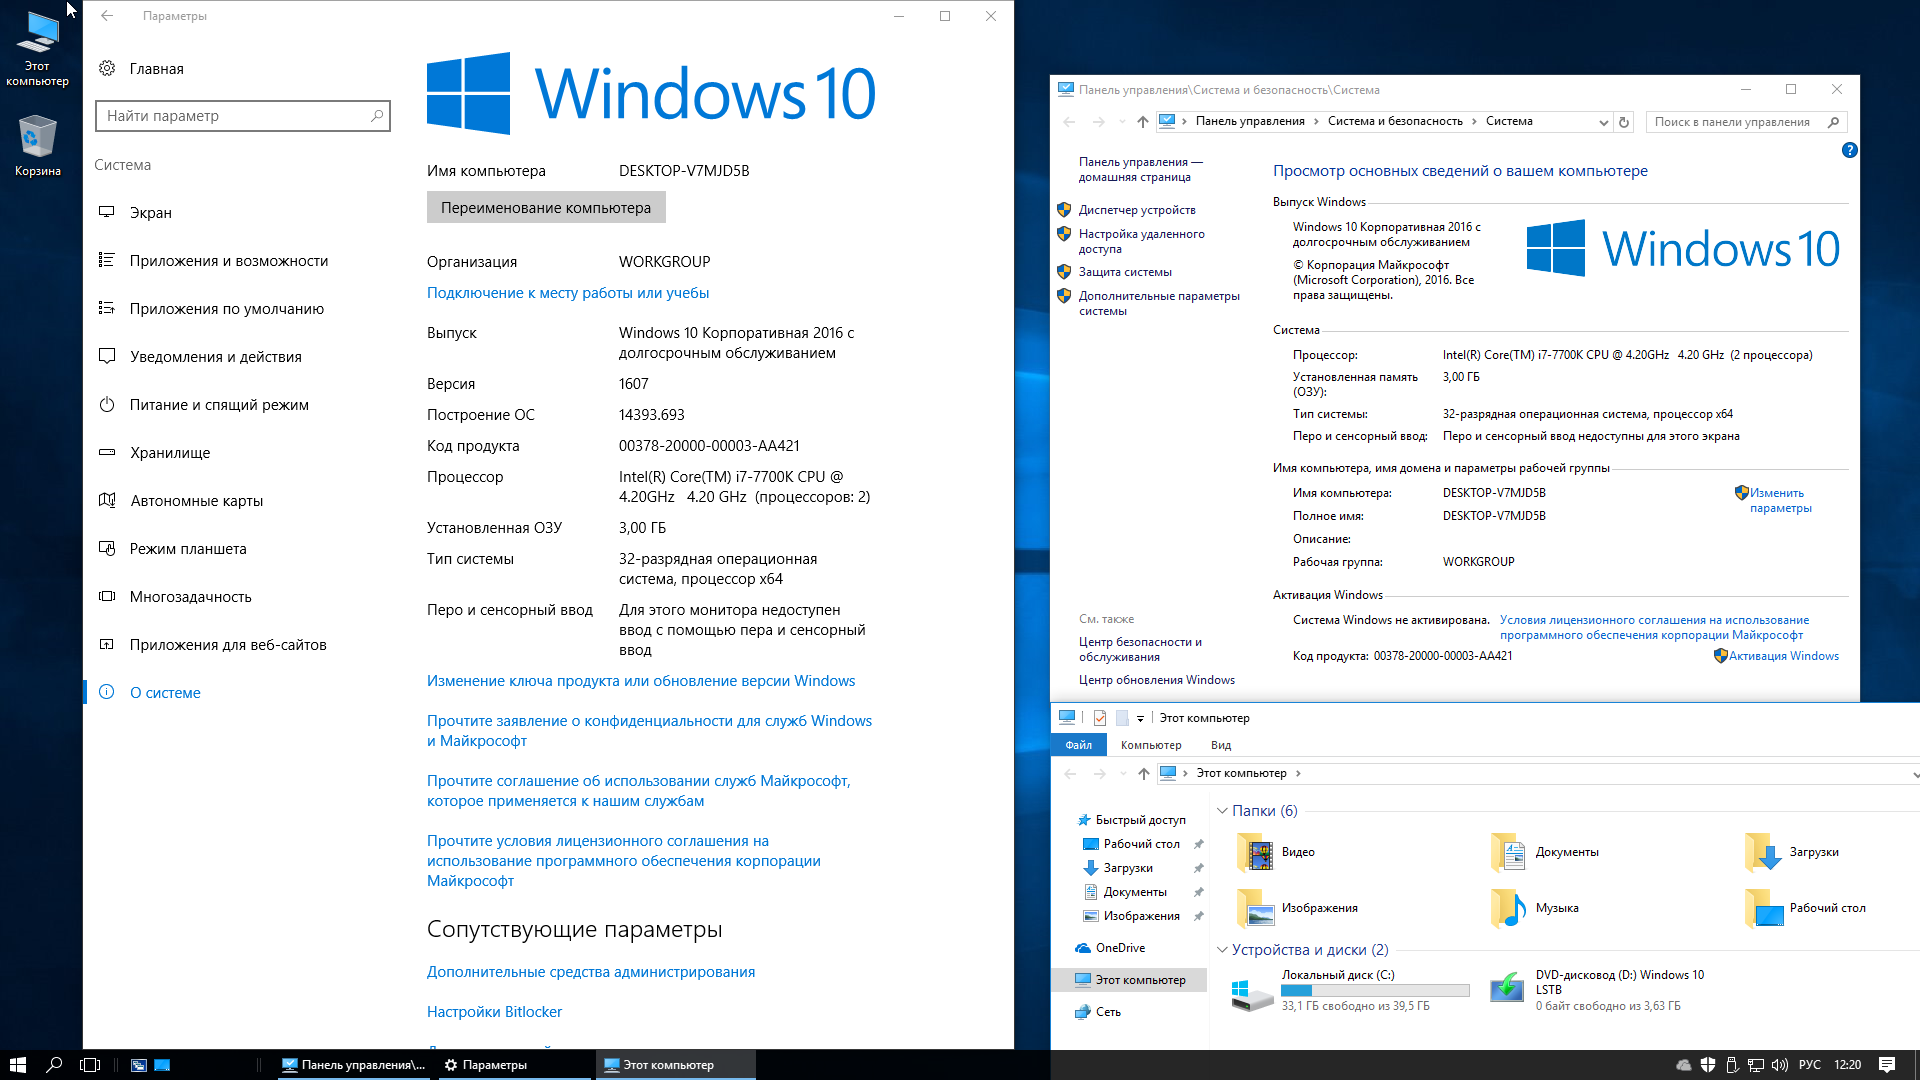Click the Переименование компьютера button
Viewport: 1920px width, 1080px height.
(x=546, y=208)
